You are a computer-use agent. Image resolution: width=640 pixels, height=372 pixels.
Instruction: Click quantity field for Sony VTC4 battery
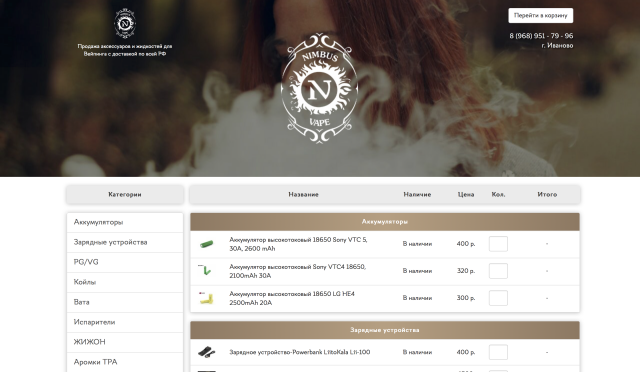pos(498,271)
